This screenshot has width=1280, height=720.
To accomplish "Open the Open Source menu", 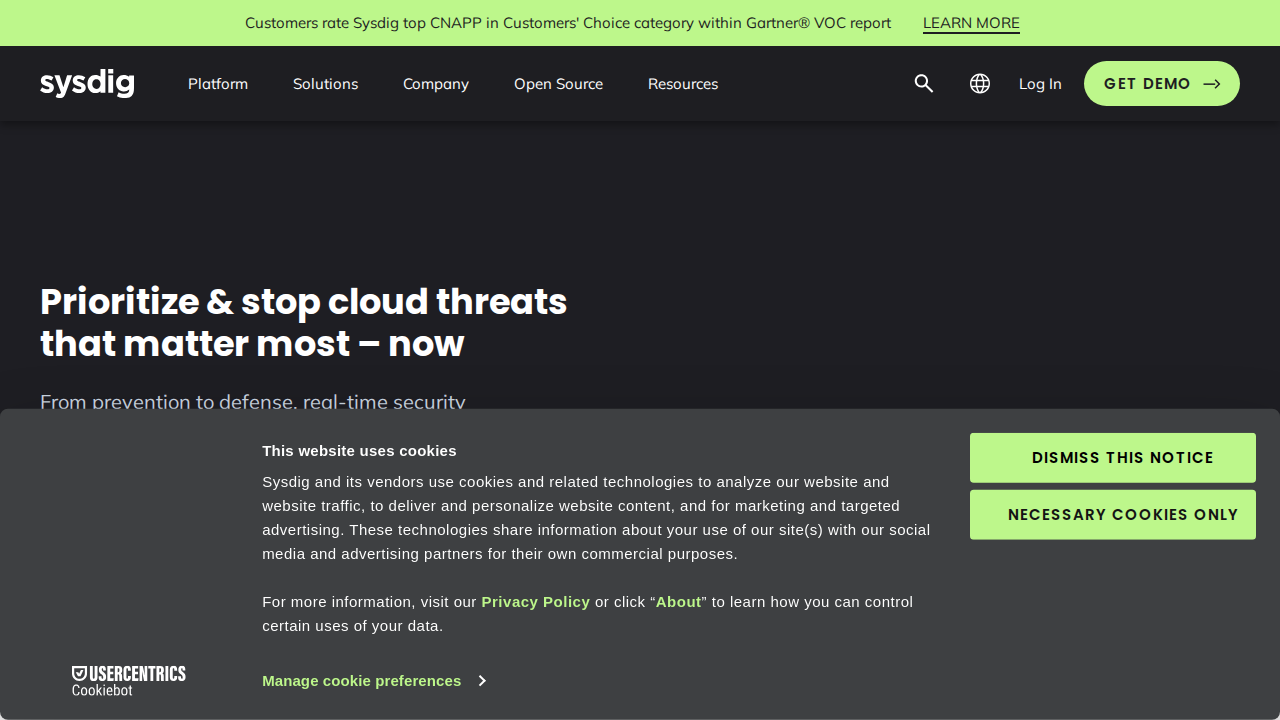I will point(558,84).
